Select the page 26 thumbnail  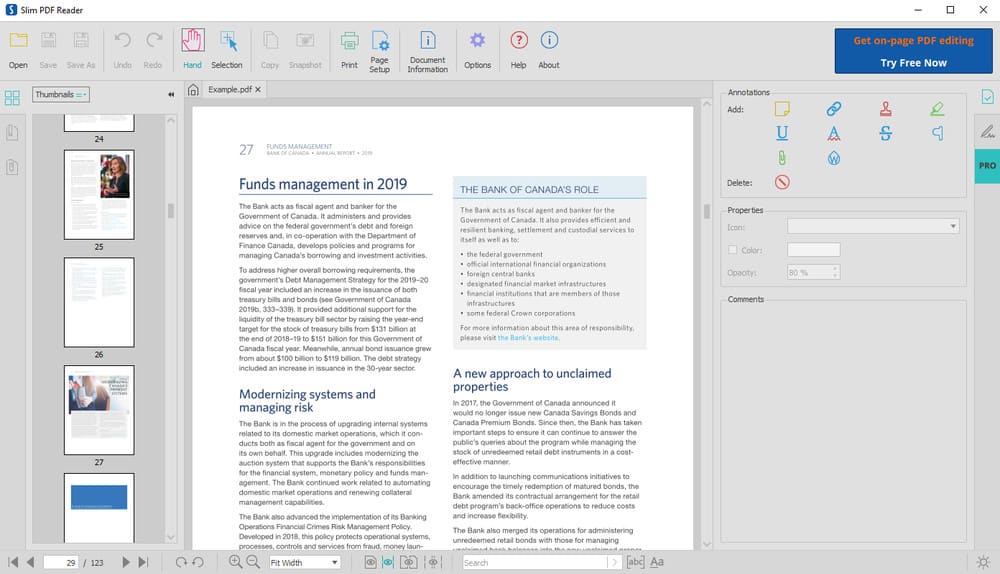tap(99, 302)
